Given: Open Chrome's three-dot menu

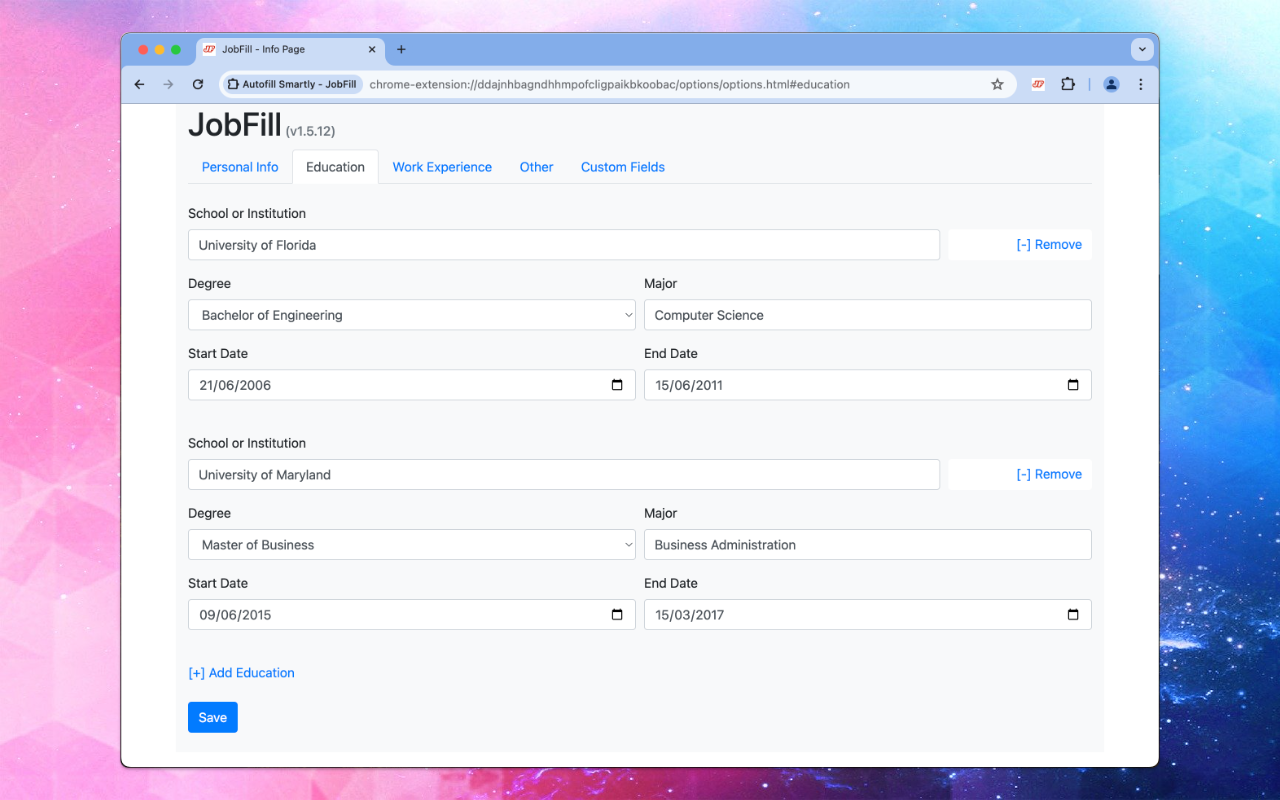Looking at the screenshot, I should (x=1141, y=85).
